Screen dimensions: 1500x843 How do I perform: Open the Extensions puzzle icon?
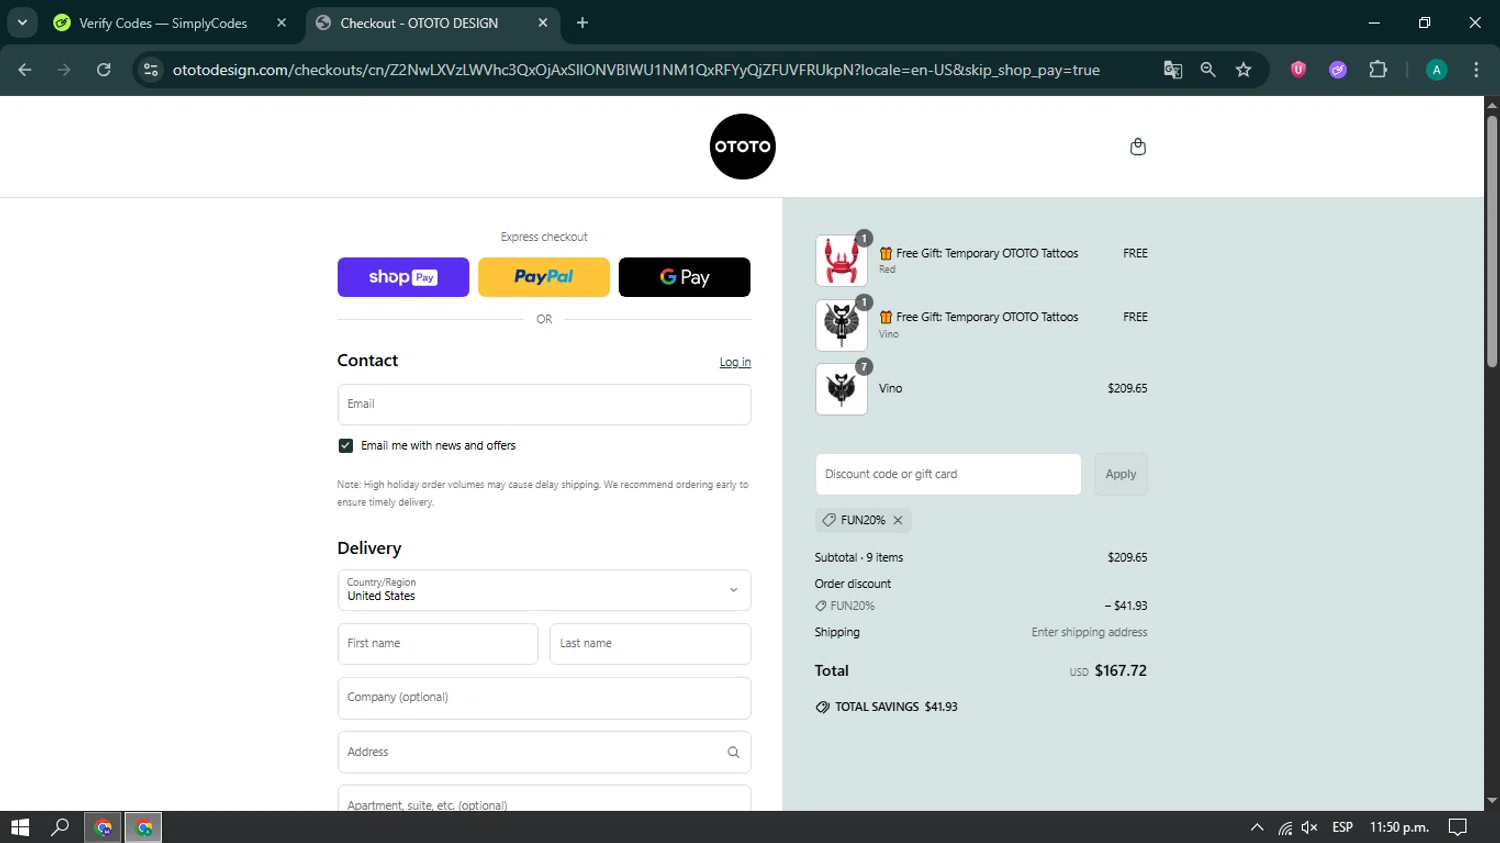click(x=1378, y=69)
